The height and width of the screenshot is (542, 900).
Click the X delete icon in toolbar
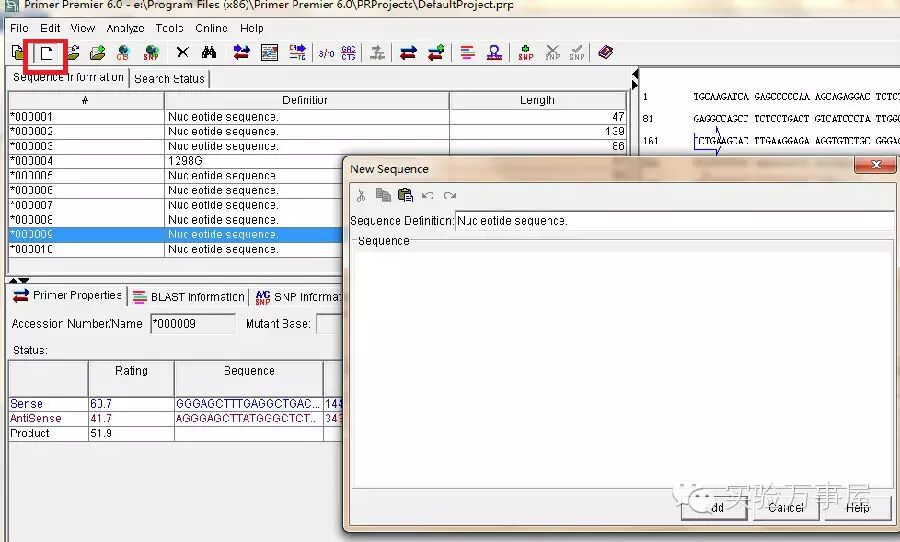coord(183,53)
